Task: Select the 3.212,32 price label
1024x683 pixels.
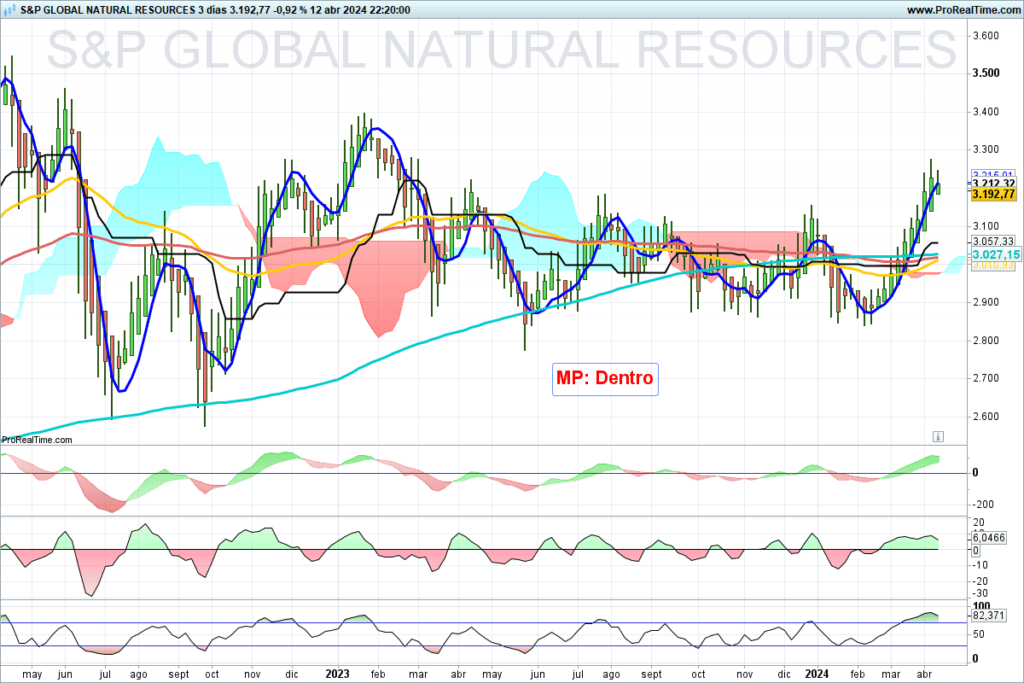Action: click(x=993, y=183)
